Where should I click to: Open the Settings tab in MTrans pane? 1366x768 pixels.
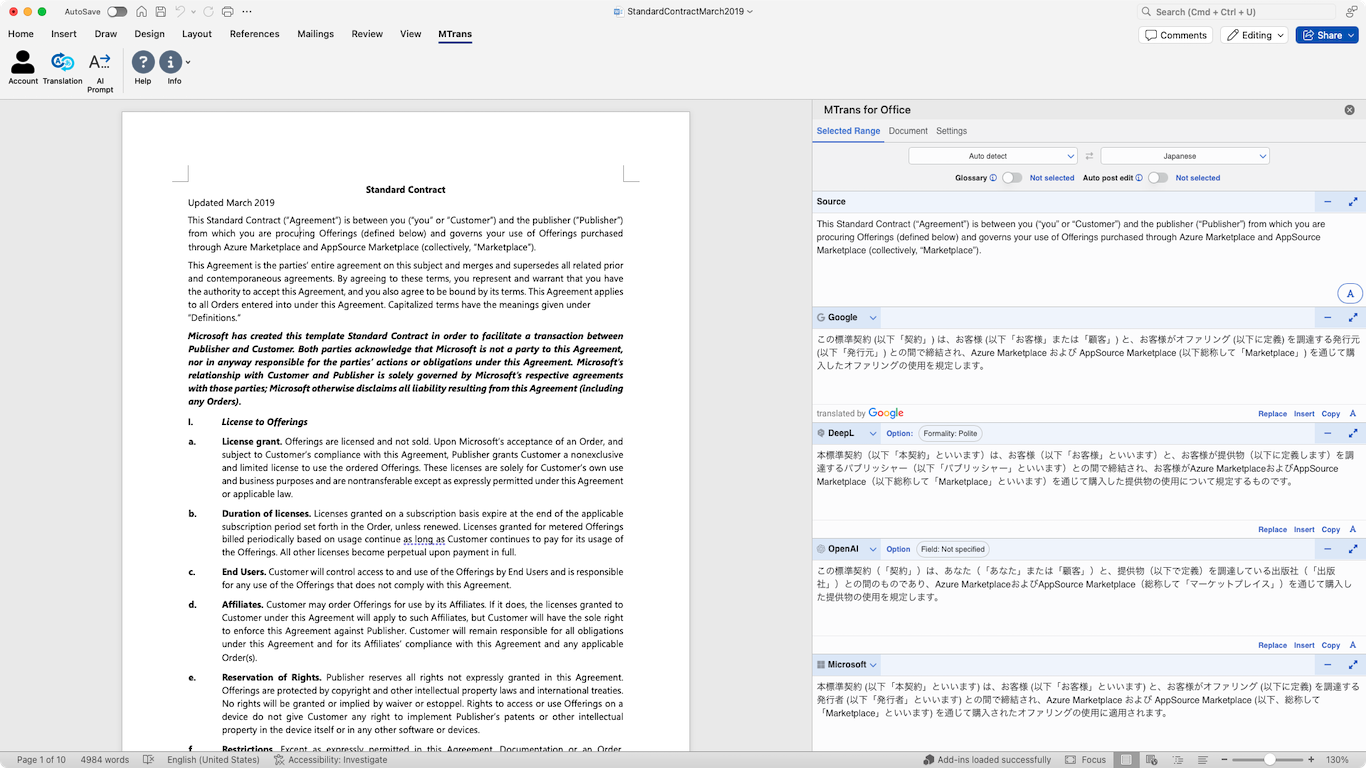pos(951,131)
